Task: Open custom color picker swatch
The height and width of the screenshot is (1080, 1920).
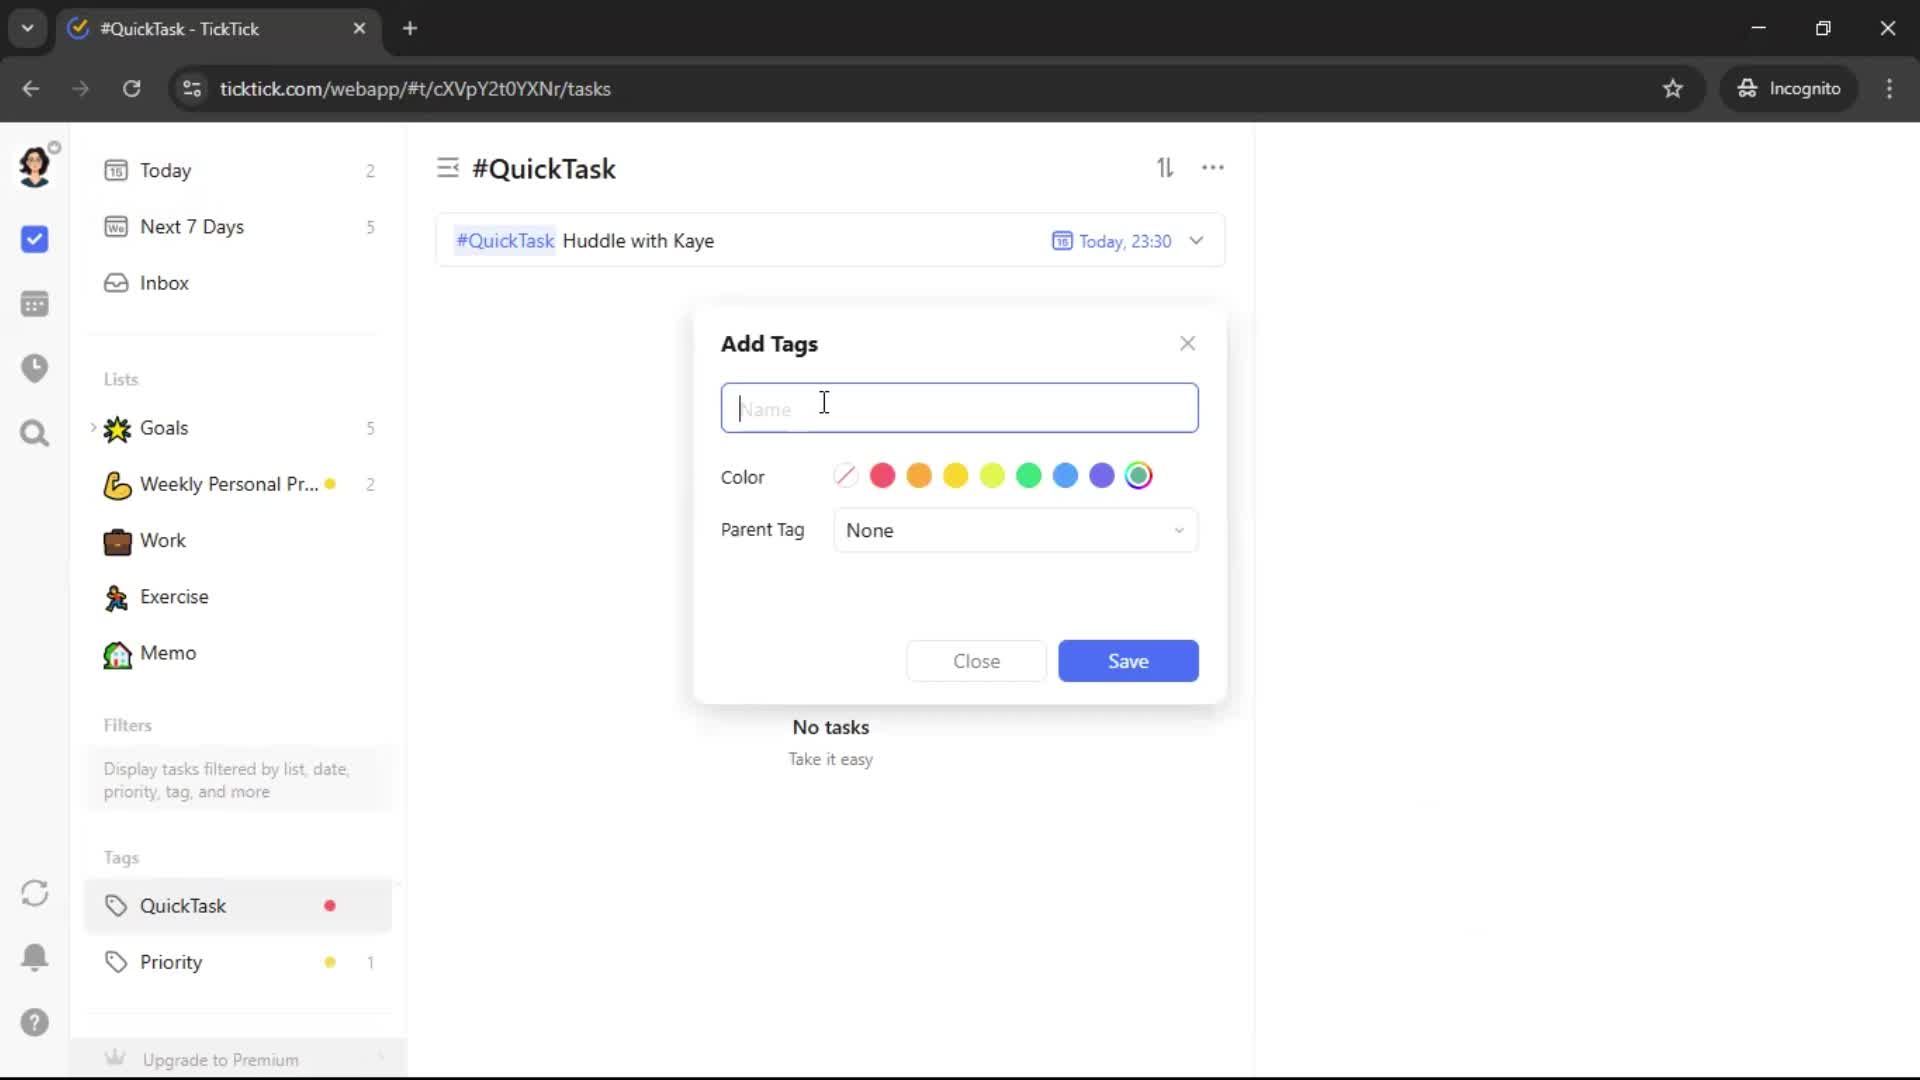Action: (x=1138, y=476)
